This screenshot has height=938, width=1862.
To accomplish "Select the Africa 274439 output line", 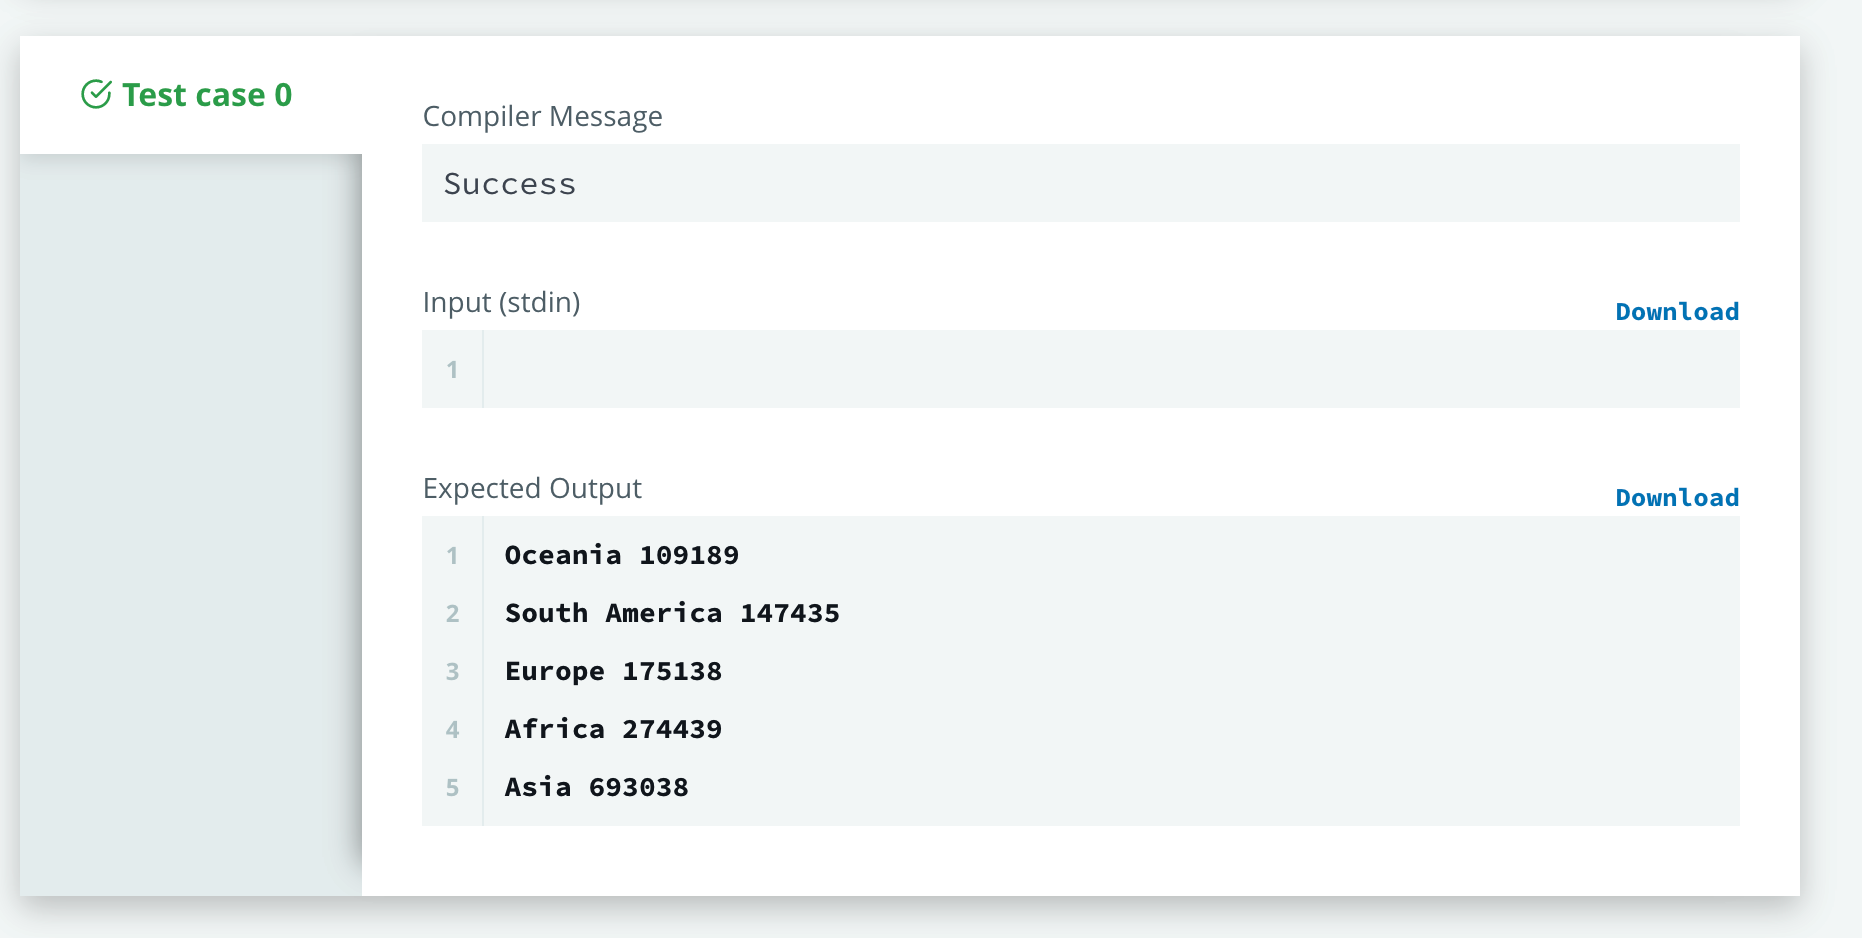I will pyautogui.click(x=612, y=729).
